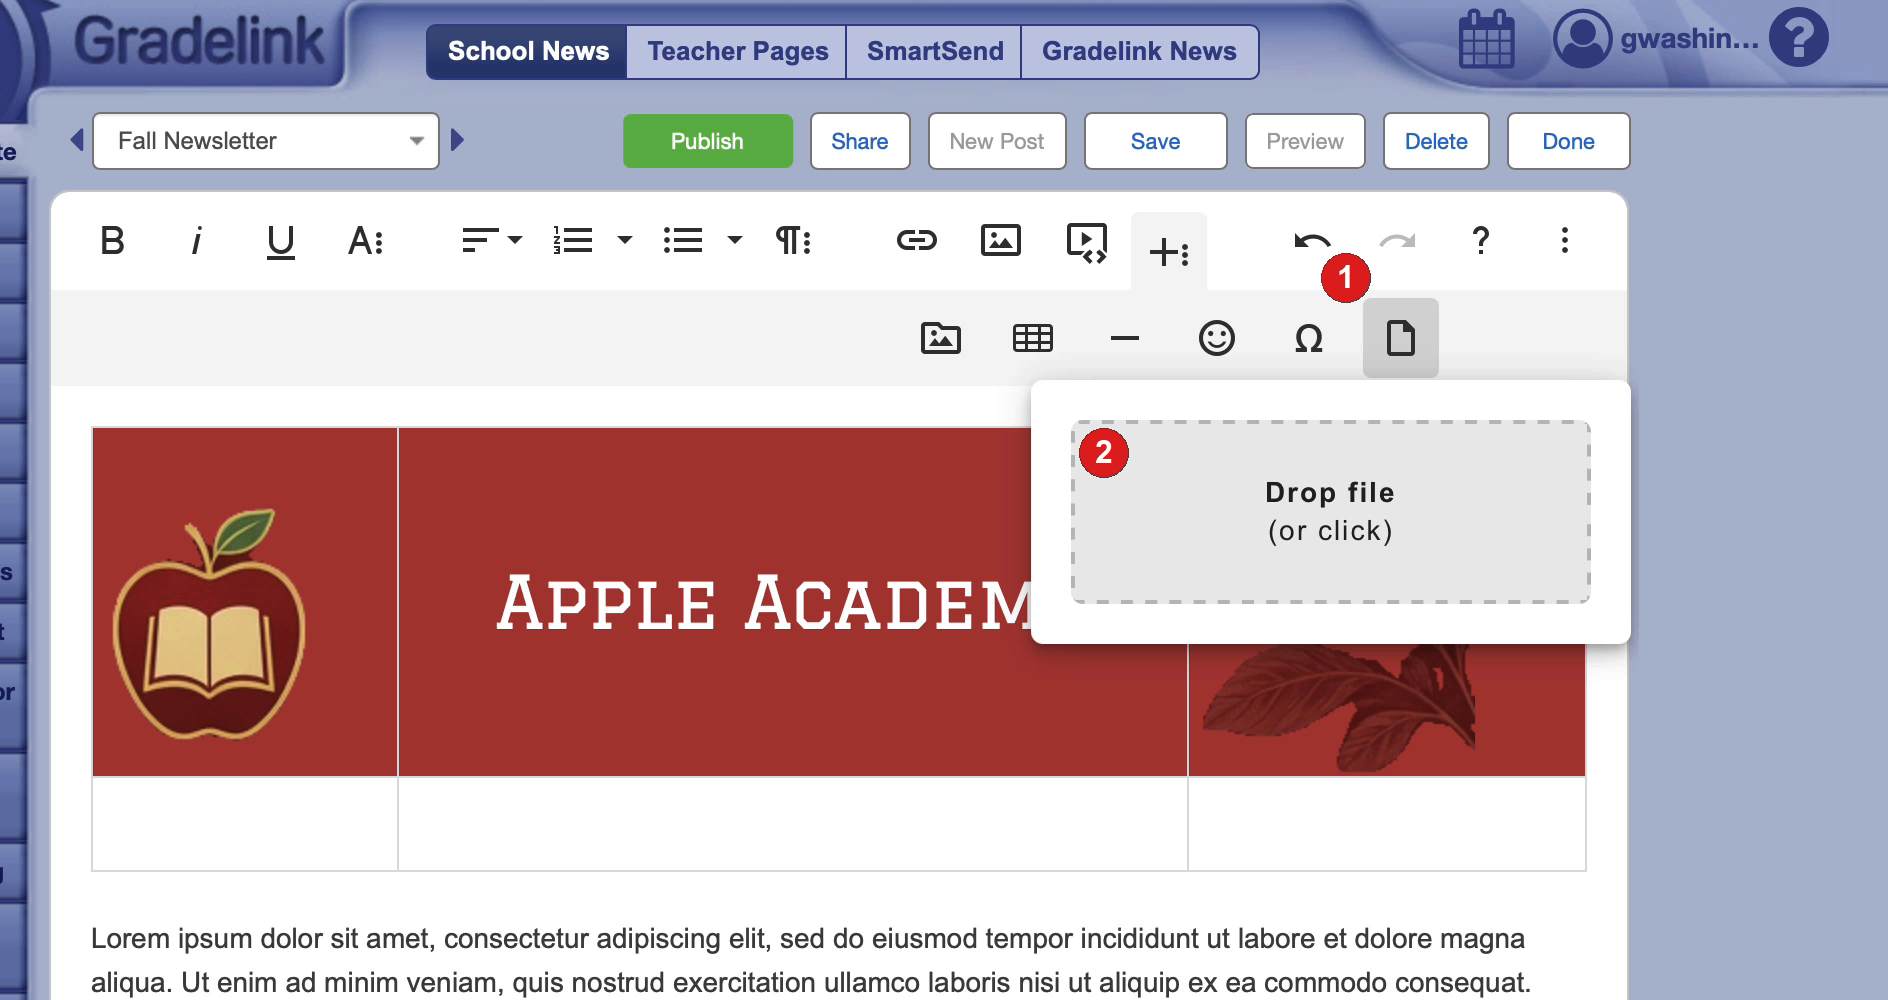Preview the newsletter

[x=1305, y=141]
